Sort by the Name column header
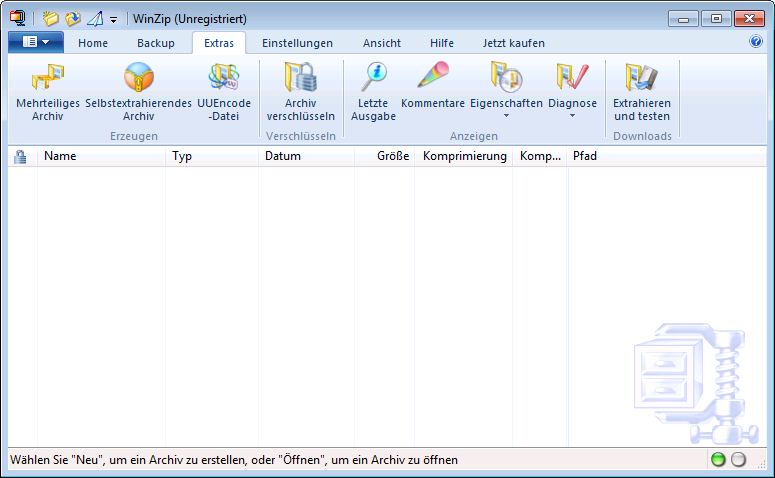 [x=101, y=156]
